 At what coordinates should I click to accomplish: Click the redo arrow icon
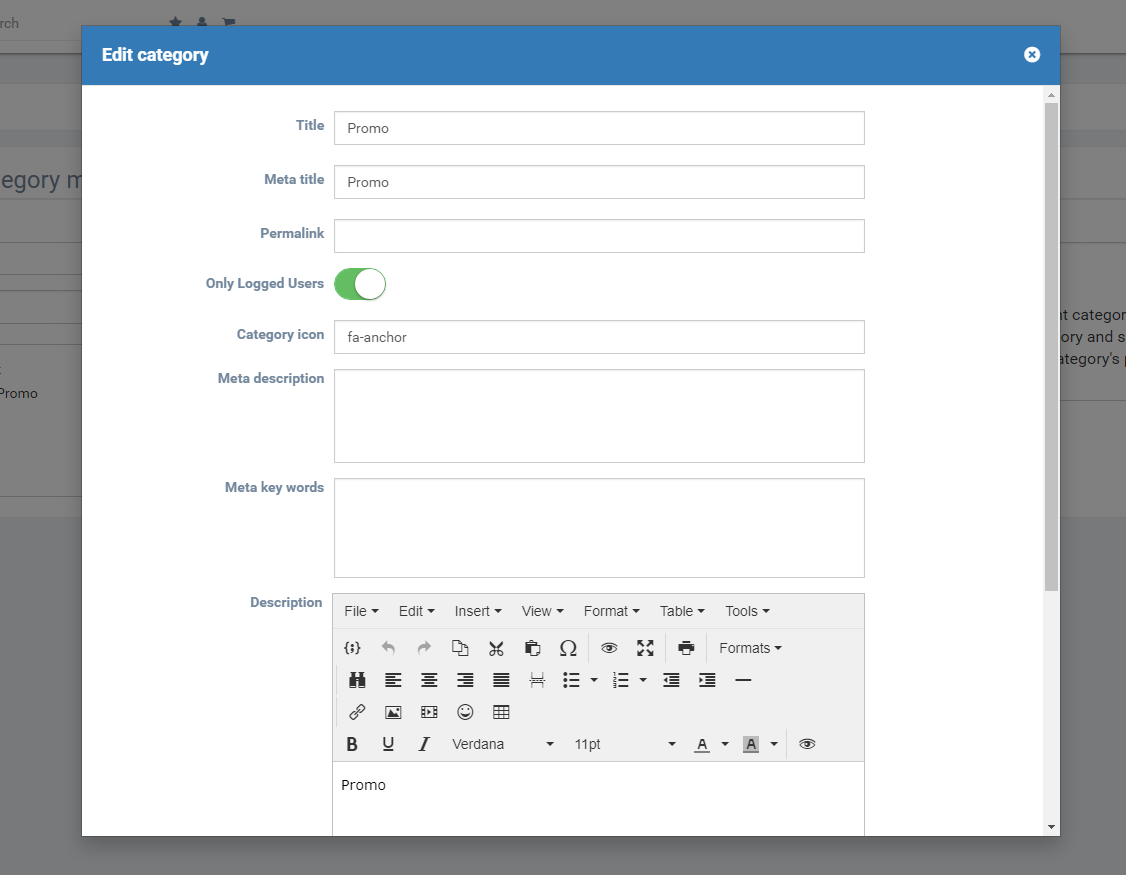[424, 648]
